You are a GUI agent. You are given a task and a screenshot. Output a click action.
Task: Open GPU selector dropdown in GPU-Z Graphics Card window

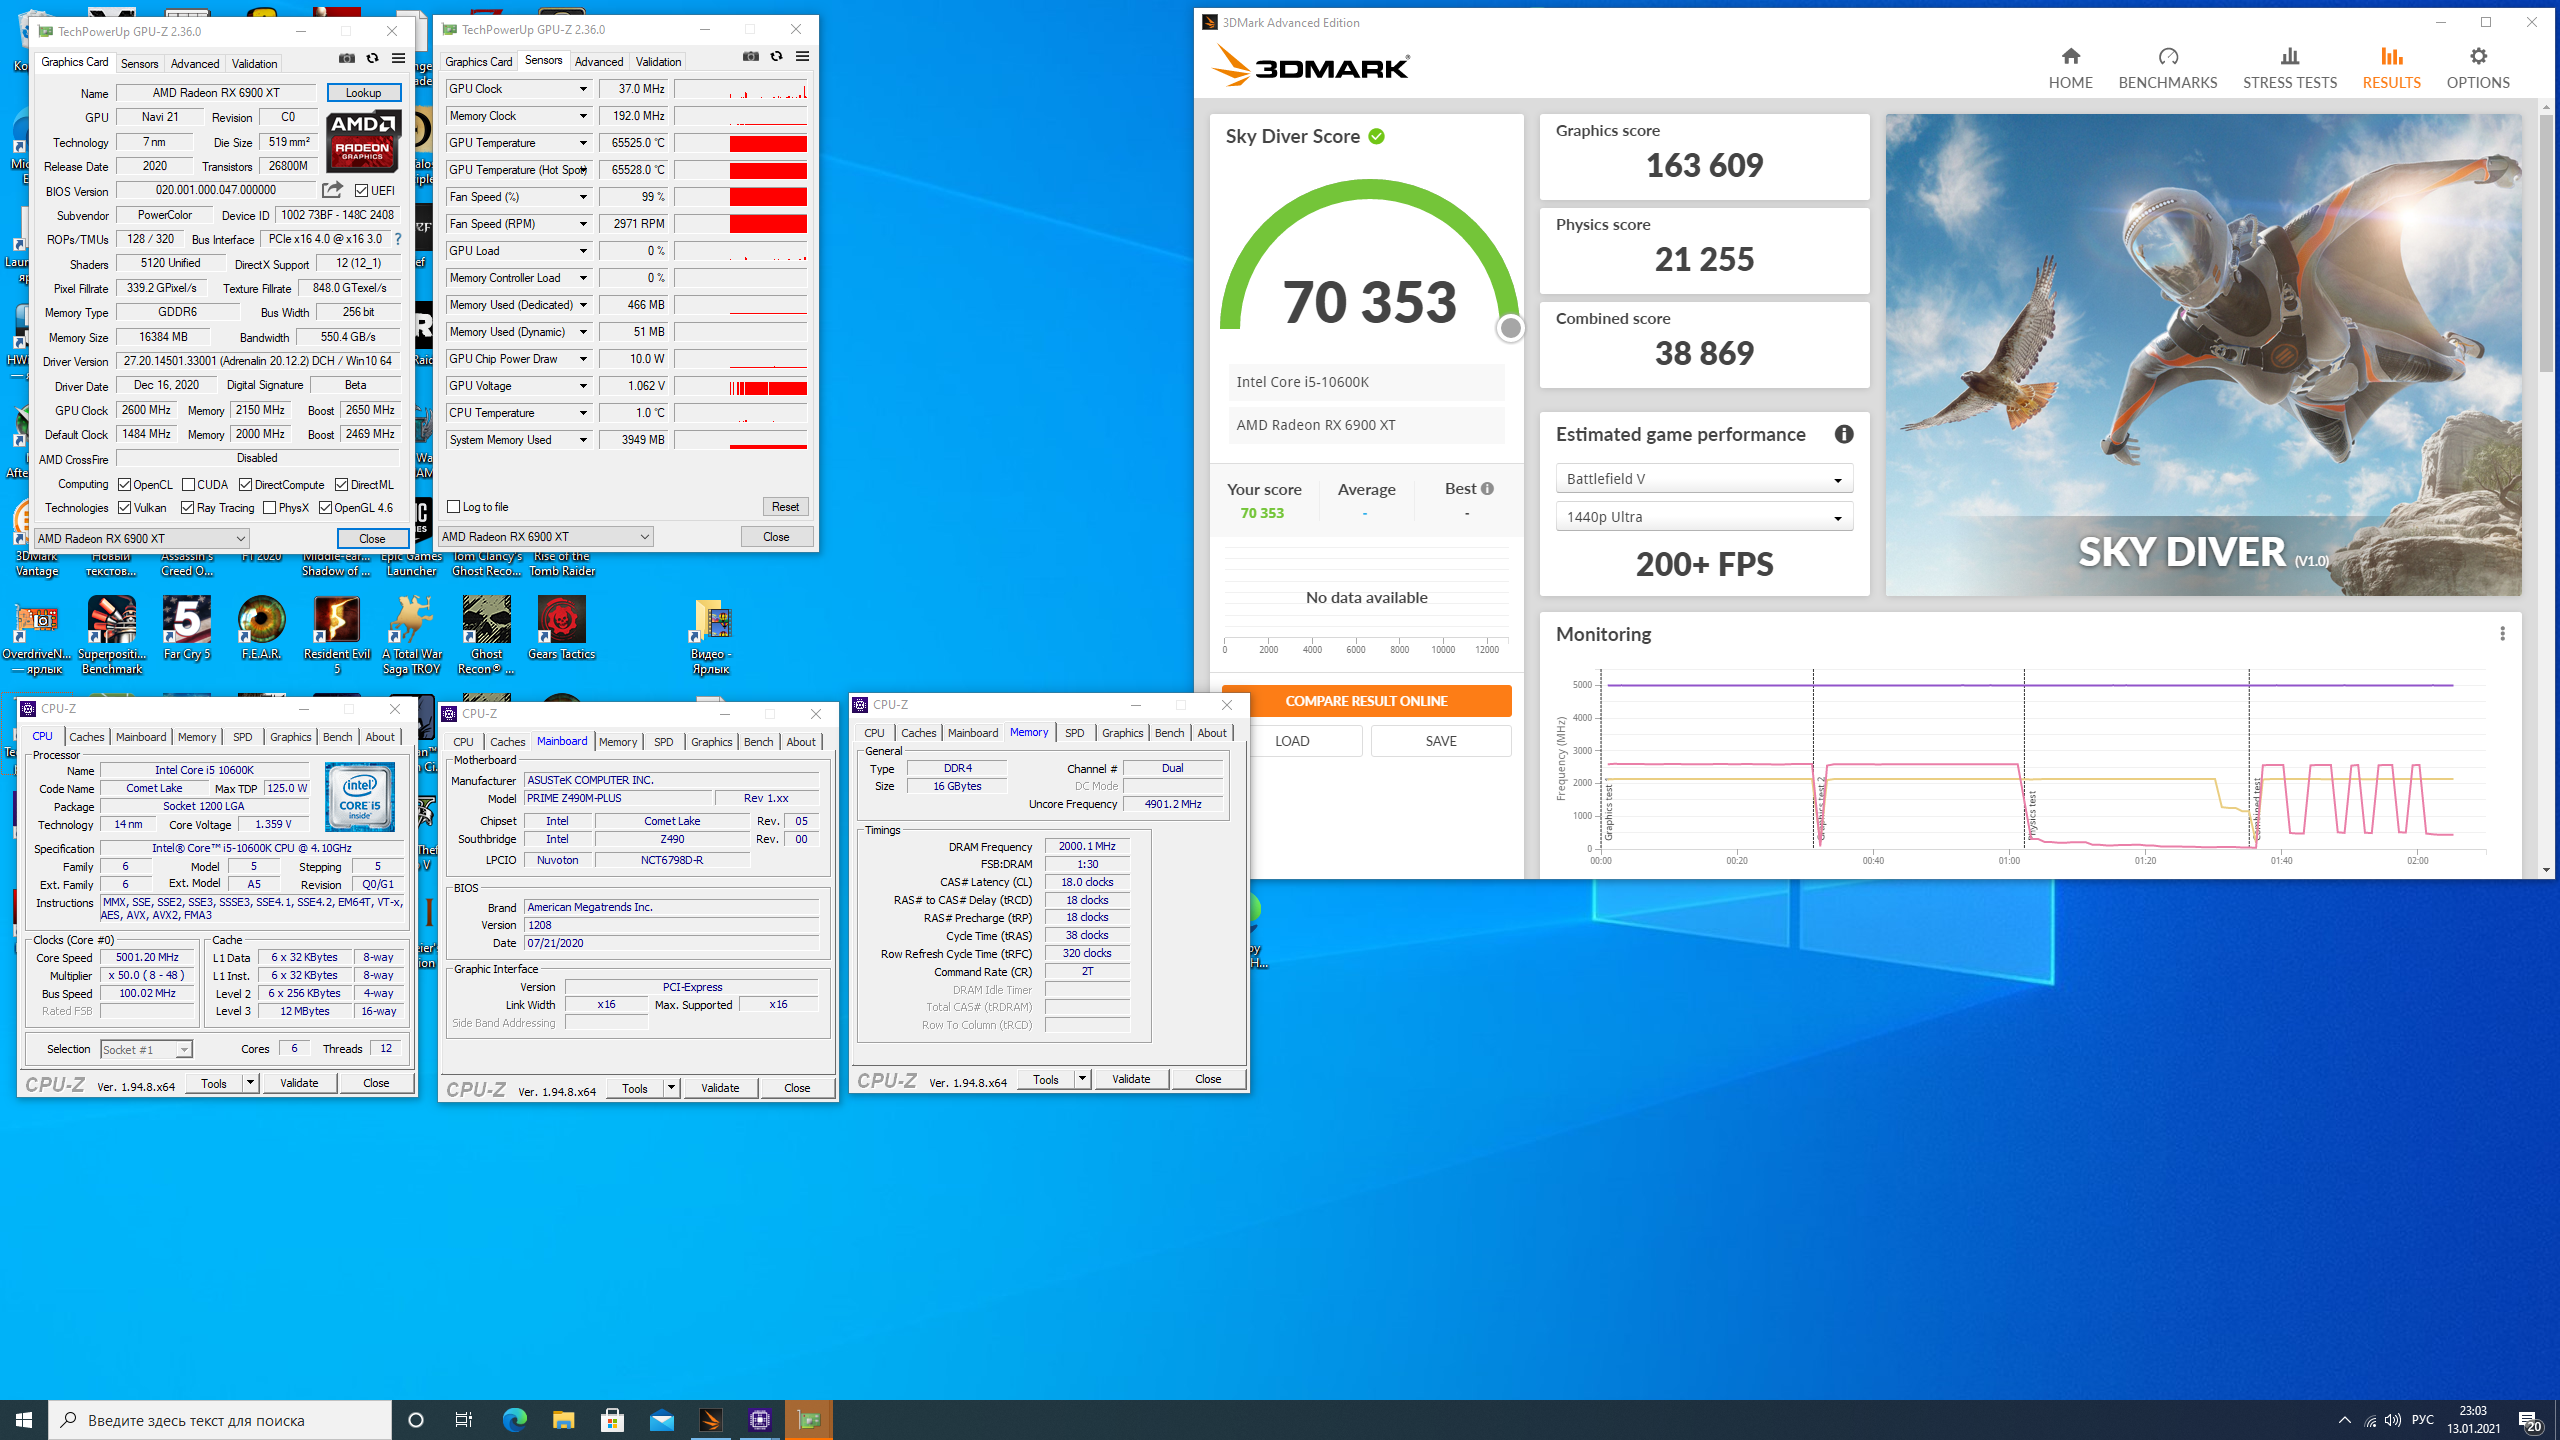tap(141, 538)
